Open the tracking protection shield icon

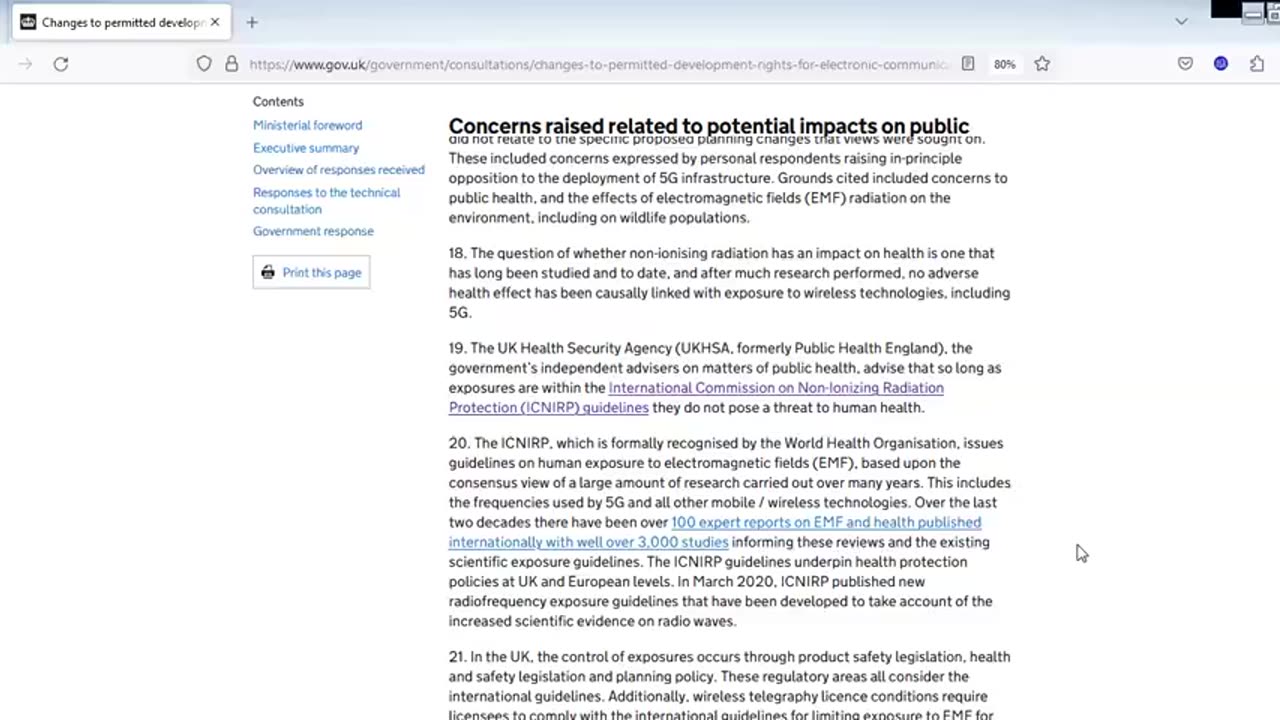[204, 64]
